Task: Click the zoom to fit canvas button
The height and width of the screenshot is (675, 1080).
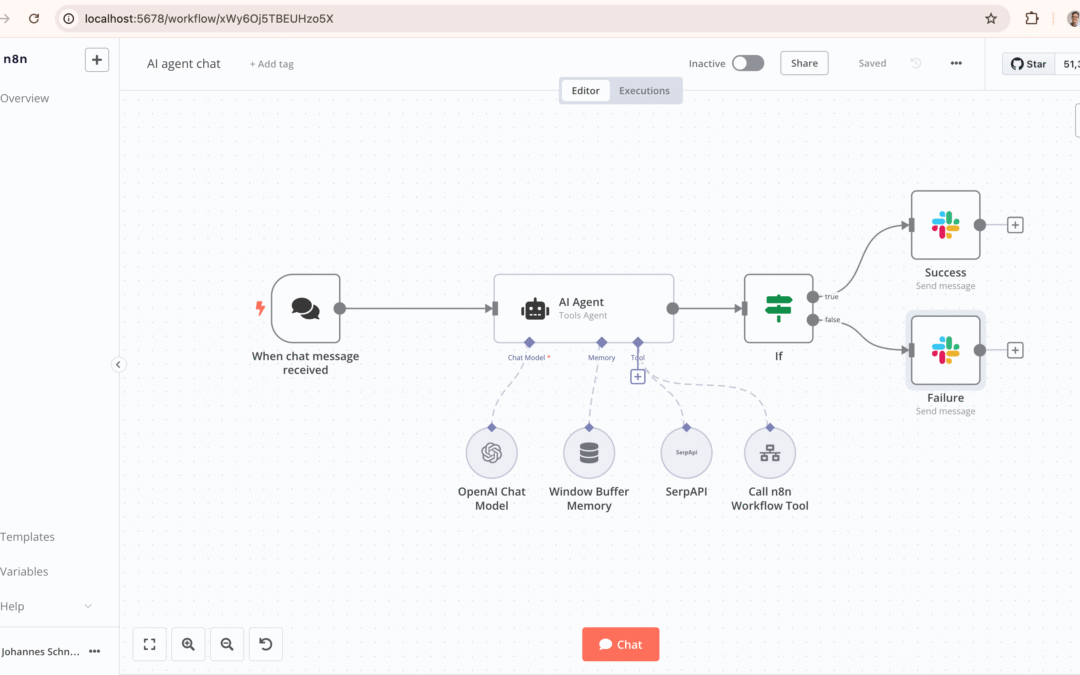Action: (x=149, y=644)
